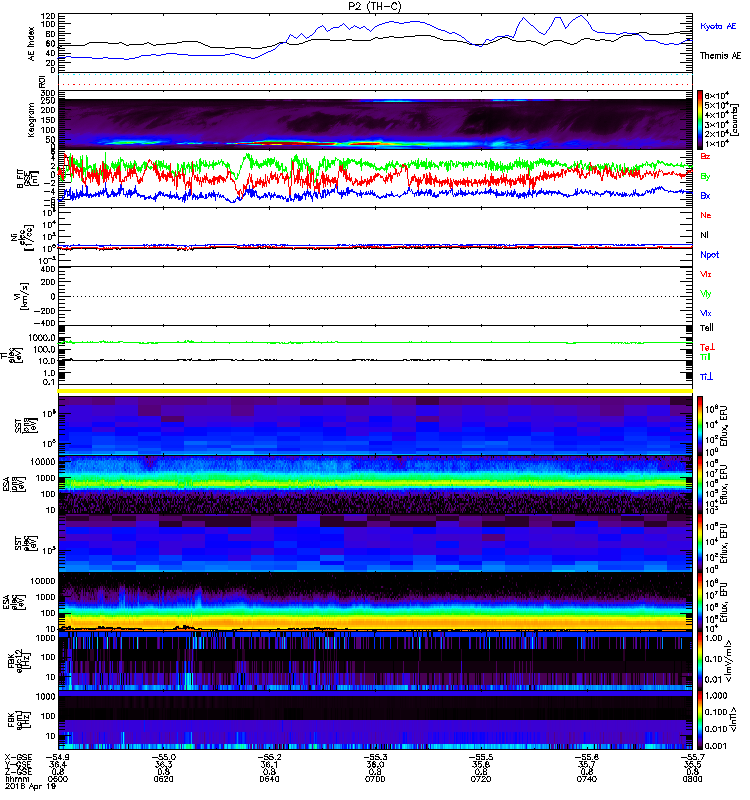The image size is (750, 800).
Task: Click the 0640 time tick label
Action: click(269, 779)
